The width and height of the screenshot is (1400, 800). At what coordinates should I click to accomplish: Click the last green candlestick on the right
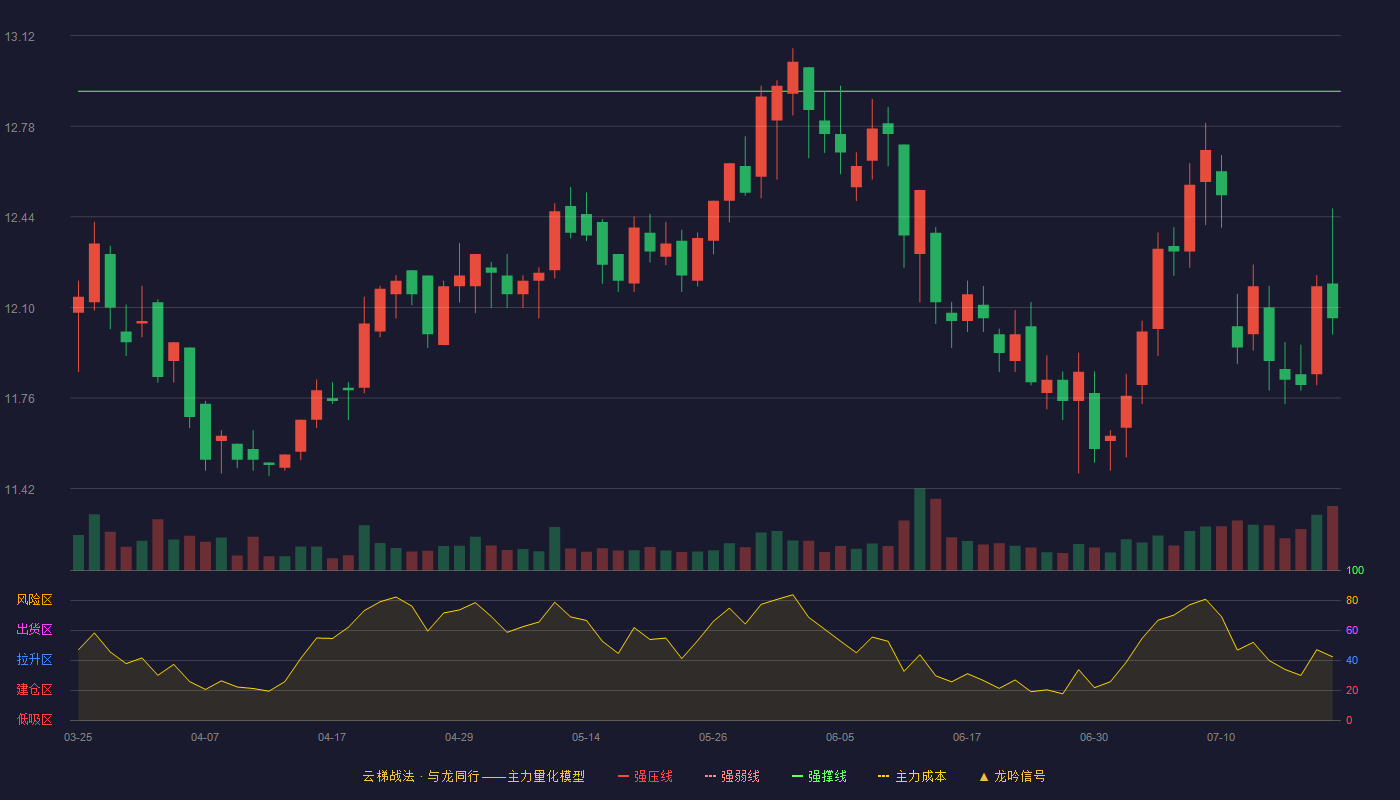coord(1332,300)
